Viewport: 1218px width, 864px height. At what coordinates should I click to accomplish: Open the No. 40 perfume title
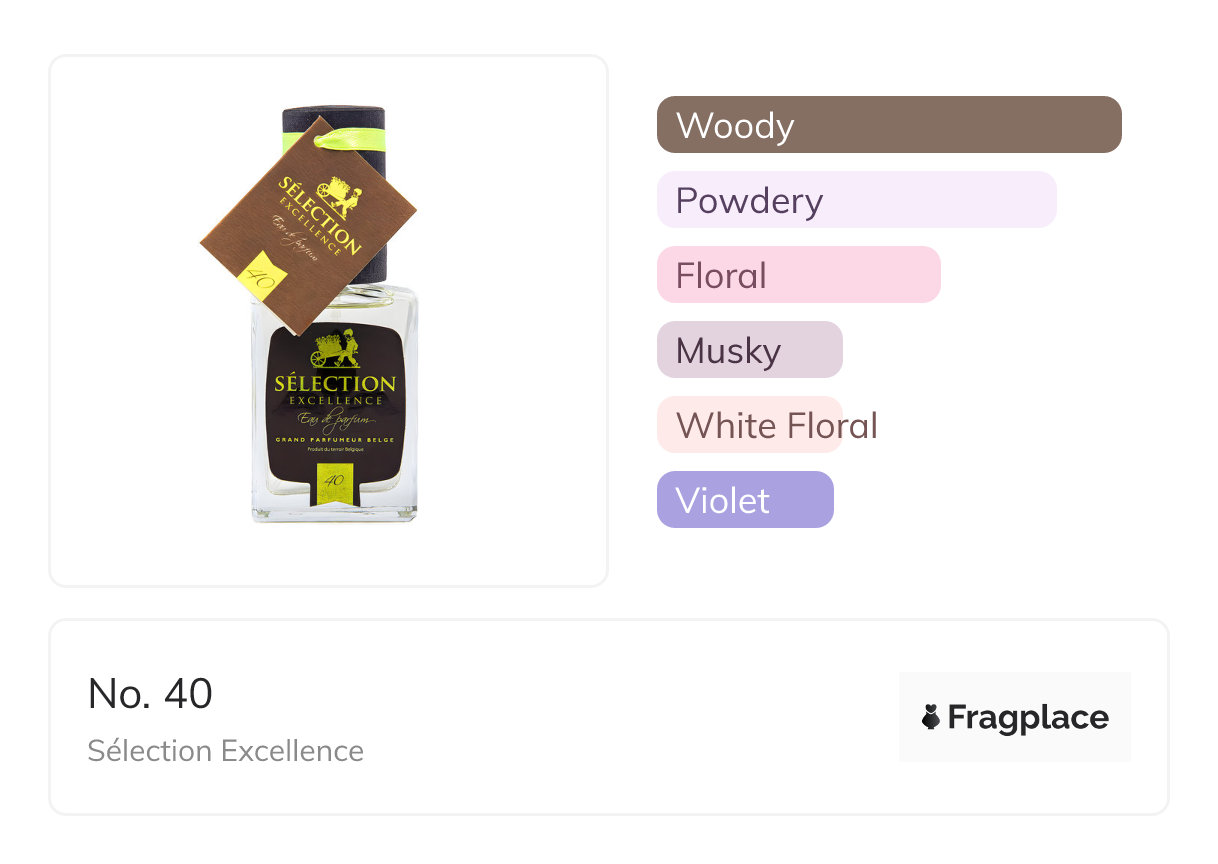click(x=150, y=694)
